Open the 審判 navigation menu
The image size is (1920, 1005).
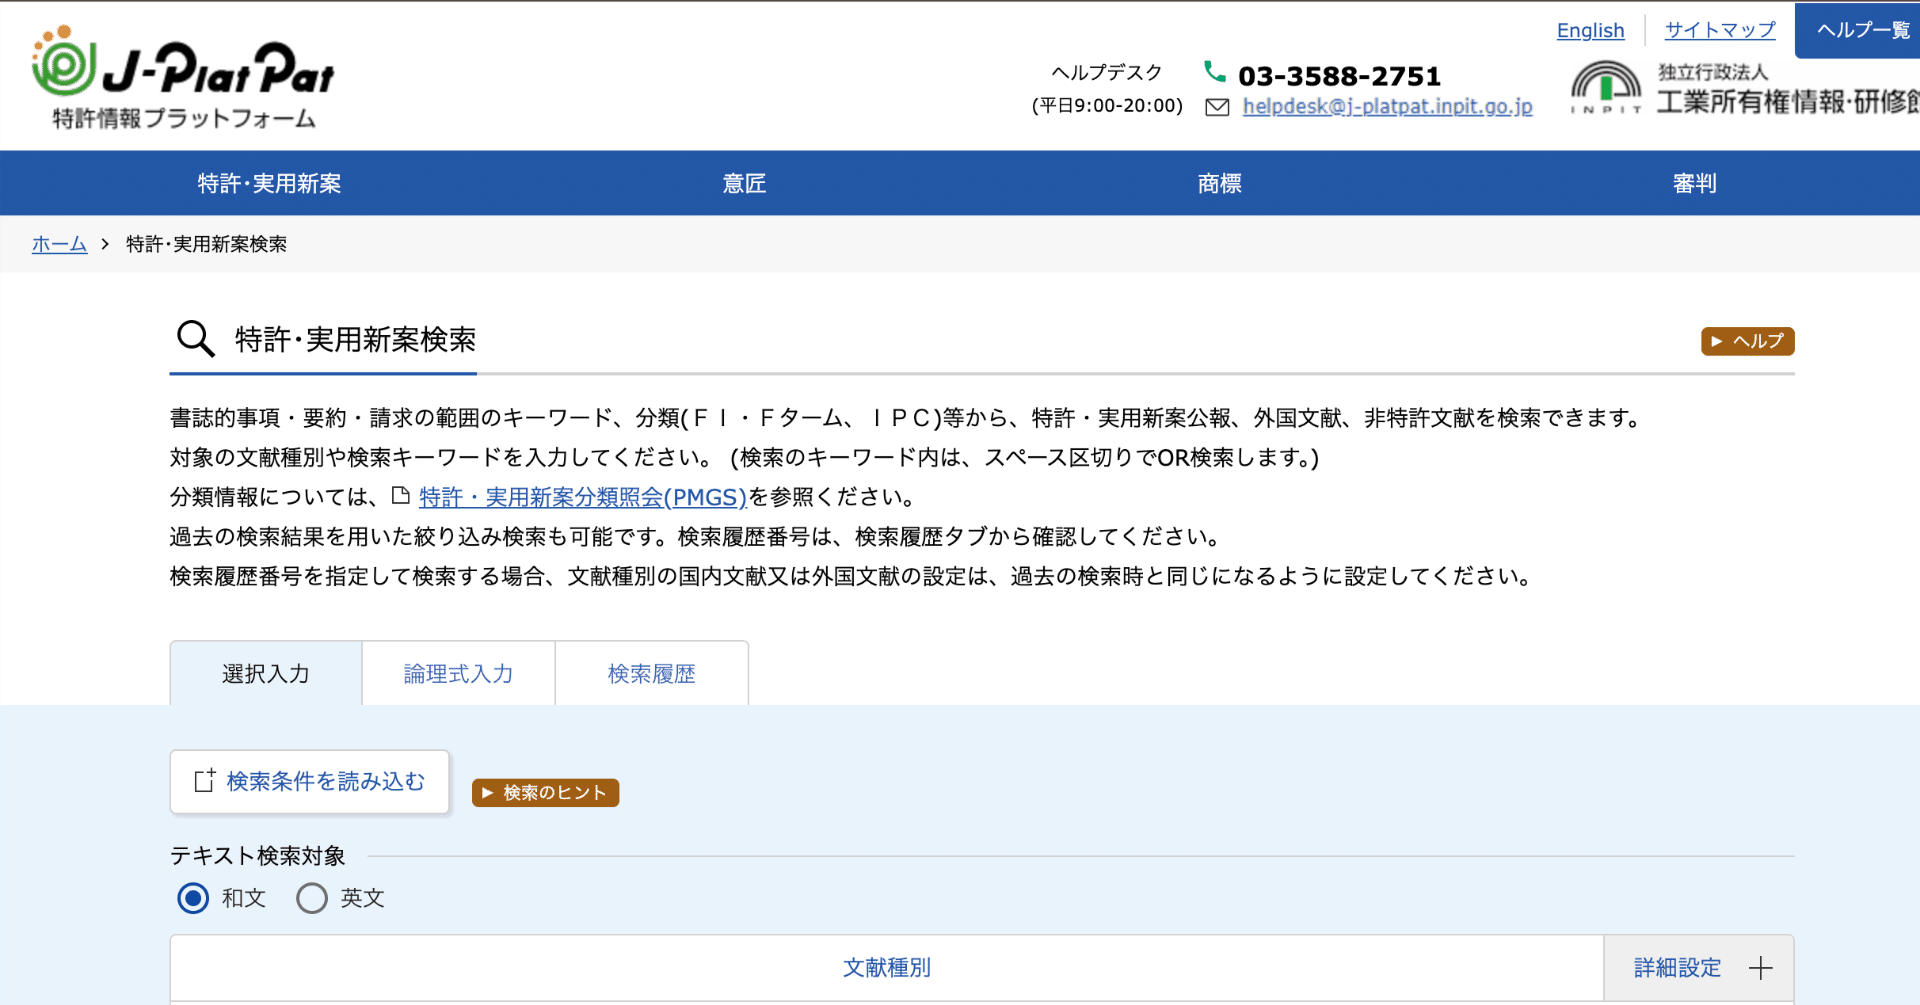click(1694, 183)
